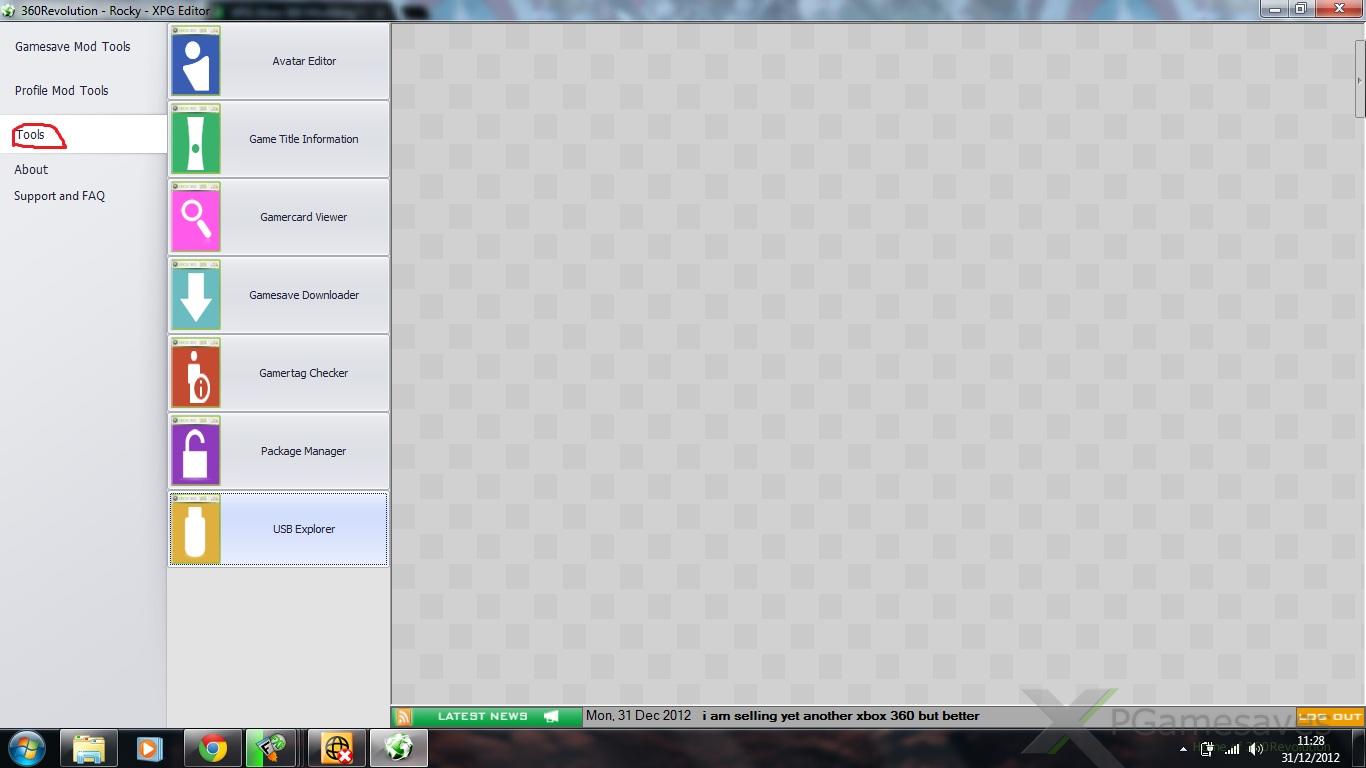This screenshot has height=768, width=1366.
Task: Click the RSS feed icon
Action: click(404, 716)
